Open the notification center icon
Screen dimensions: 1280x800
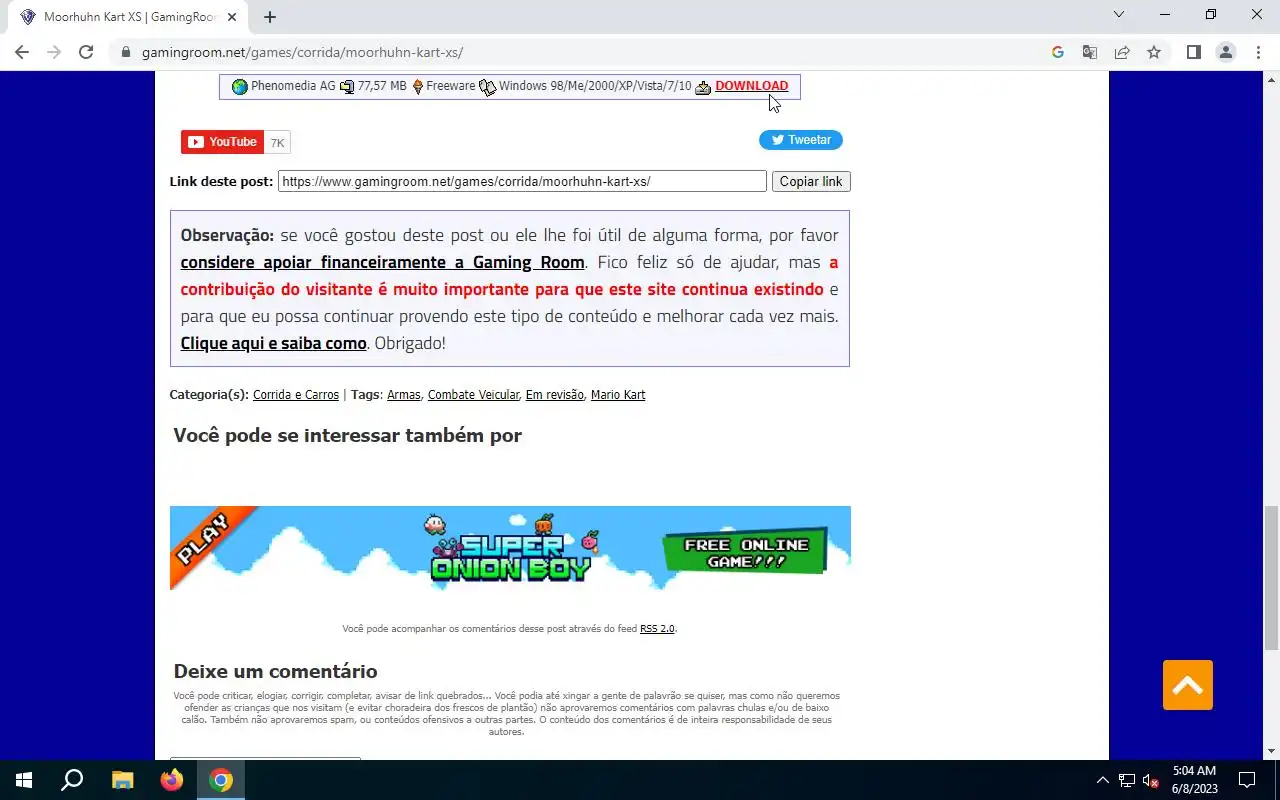pyautogui.click(x=1247, y=780)
